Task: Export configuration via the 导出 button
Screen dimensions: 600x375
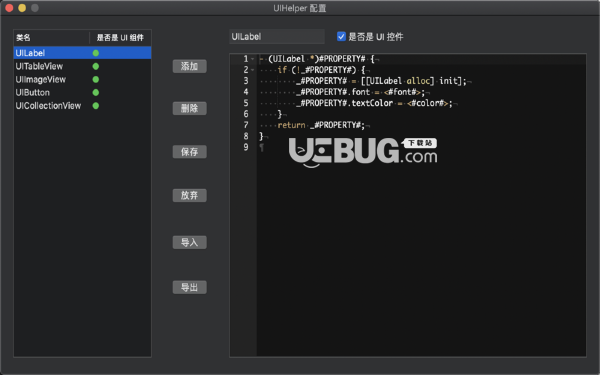Action: (189, 287)
